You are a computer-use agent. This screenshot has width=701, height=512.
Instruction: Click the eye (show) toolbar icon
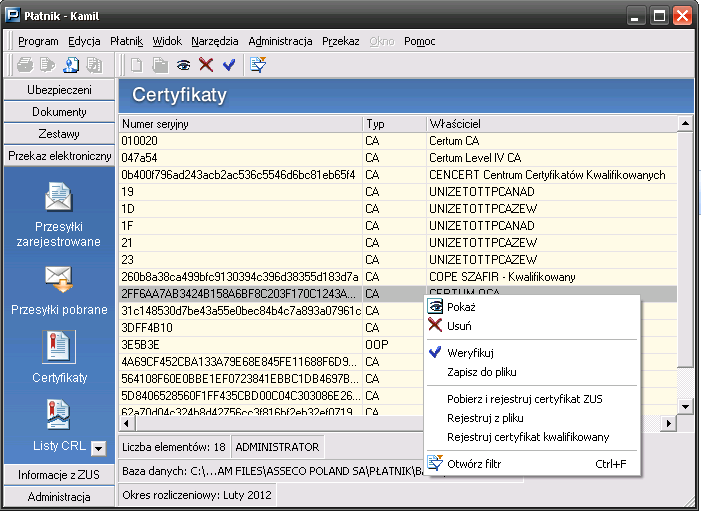pos(183,65)
